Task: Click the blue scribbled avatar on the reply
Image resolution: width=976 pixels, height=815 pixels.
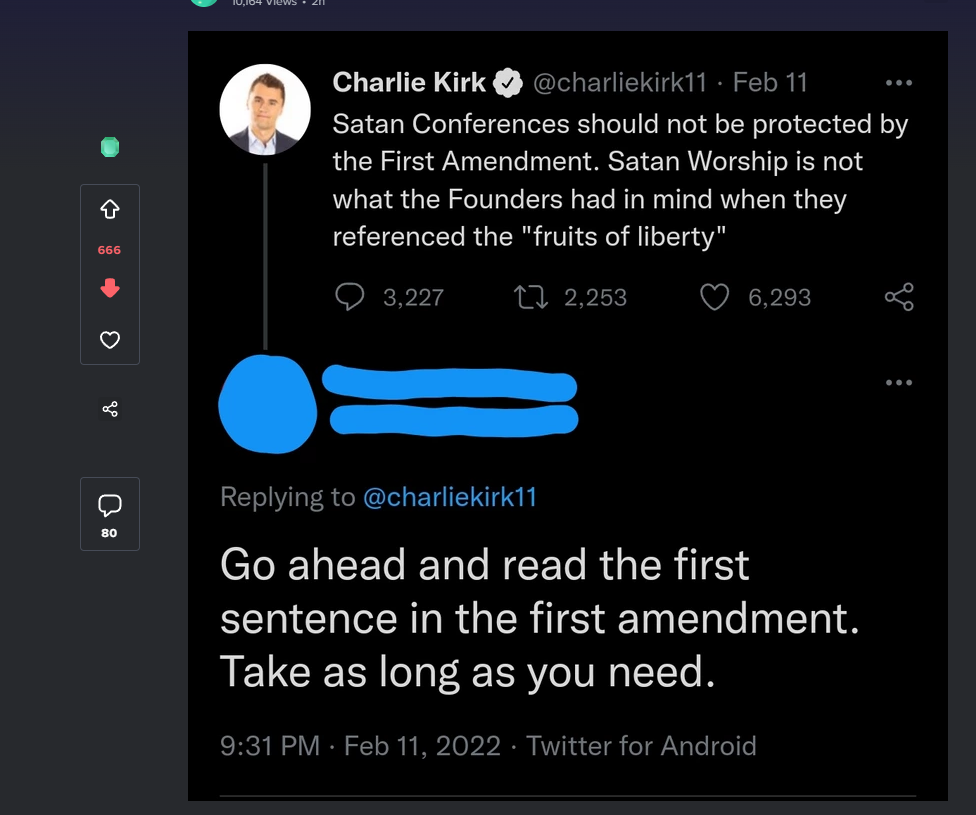Action: [267, 405]
